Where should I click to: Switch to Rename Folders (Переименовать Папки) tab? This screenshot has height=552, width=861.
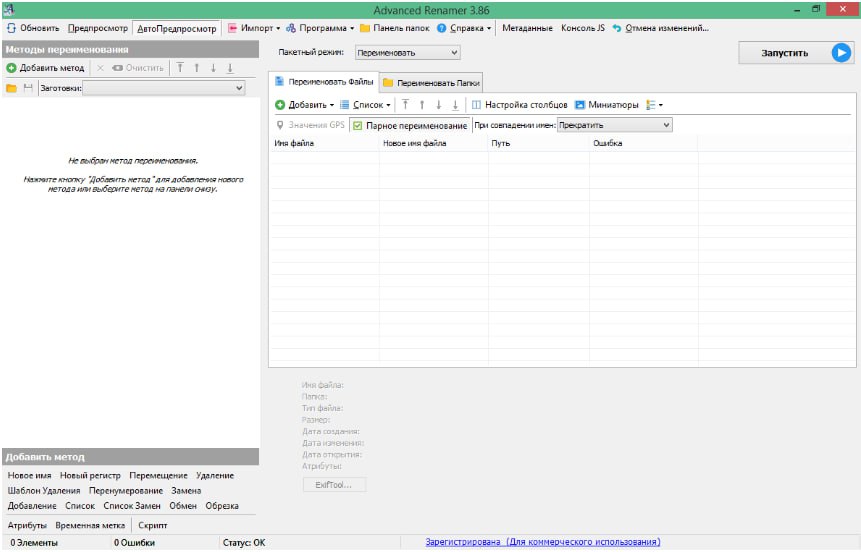pos(432,83)
